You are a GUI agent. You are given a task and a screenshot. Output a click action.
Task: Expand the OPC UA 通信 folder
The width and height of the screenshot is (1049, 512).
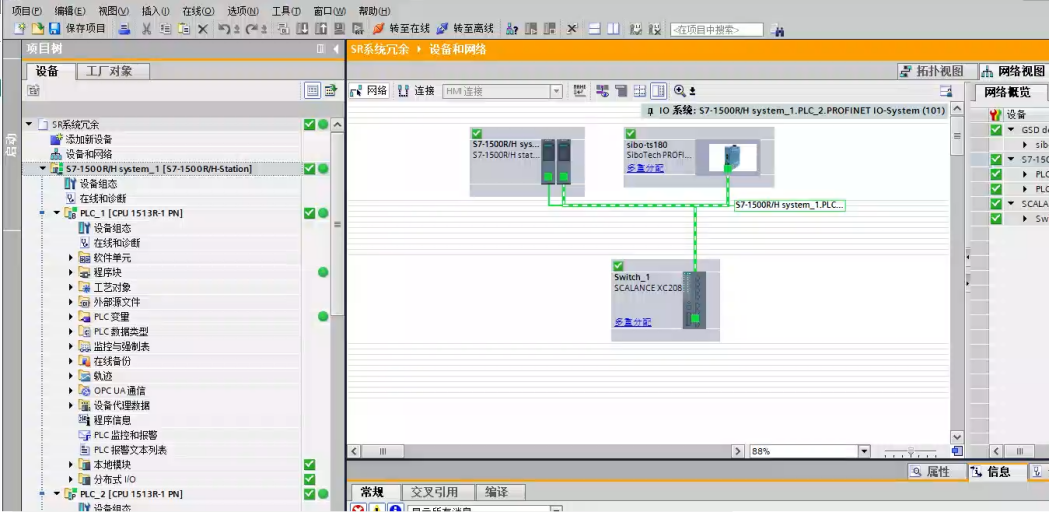pos(71,390)
